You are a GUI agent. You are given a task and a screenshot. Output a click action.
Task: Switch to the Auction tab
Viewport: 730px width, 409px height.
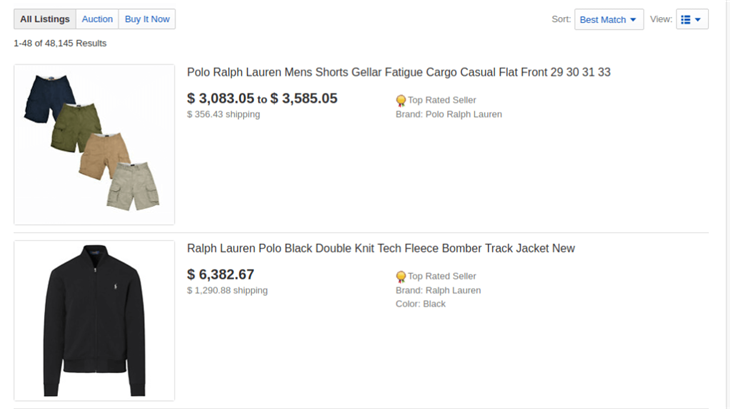click(x=97, y=19)
